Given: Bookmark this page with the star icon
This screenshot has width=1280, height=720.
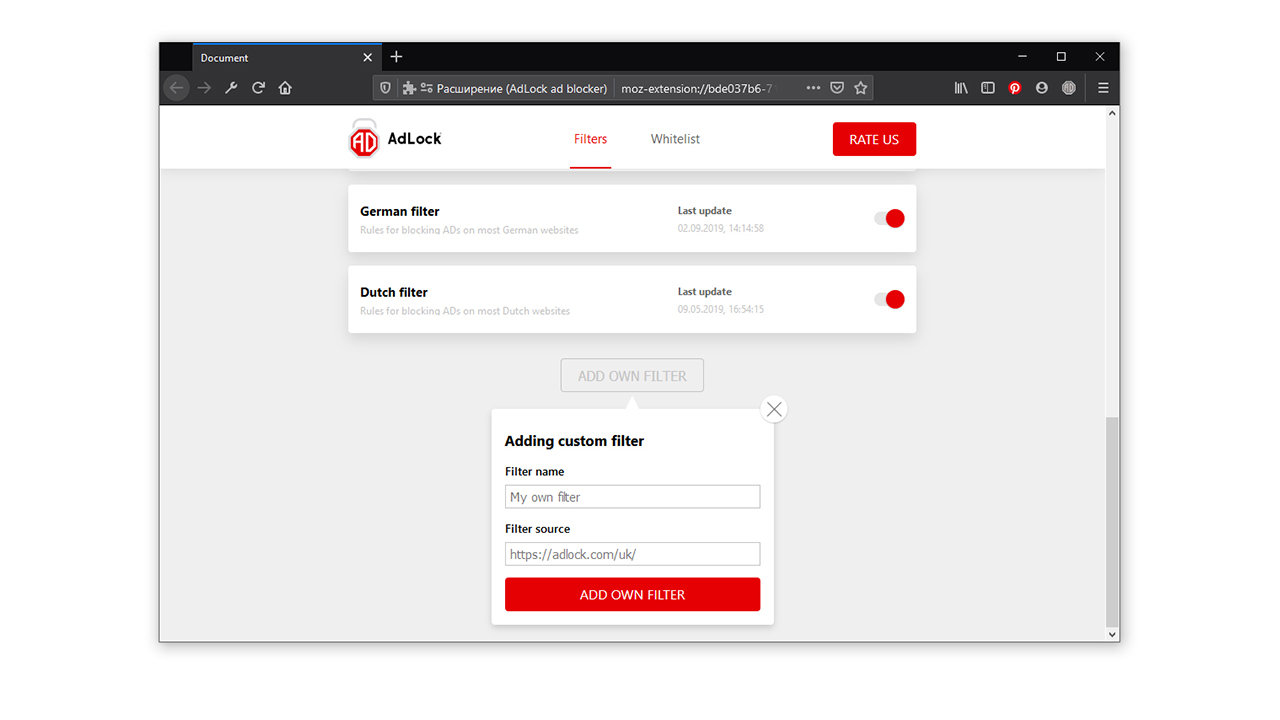Looking at the screenshot, I should coord(861,88).
